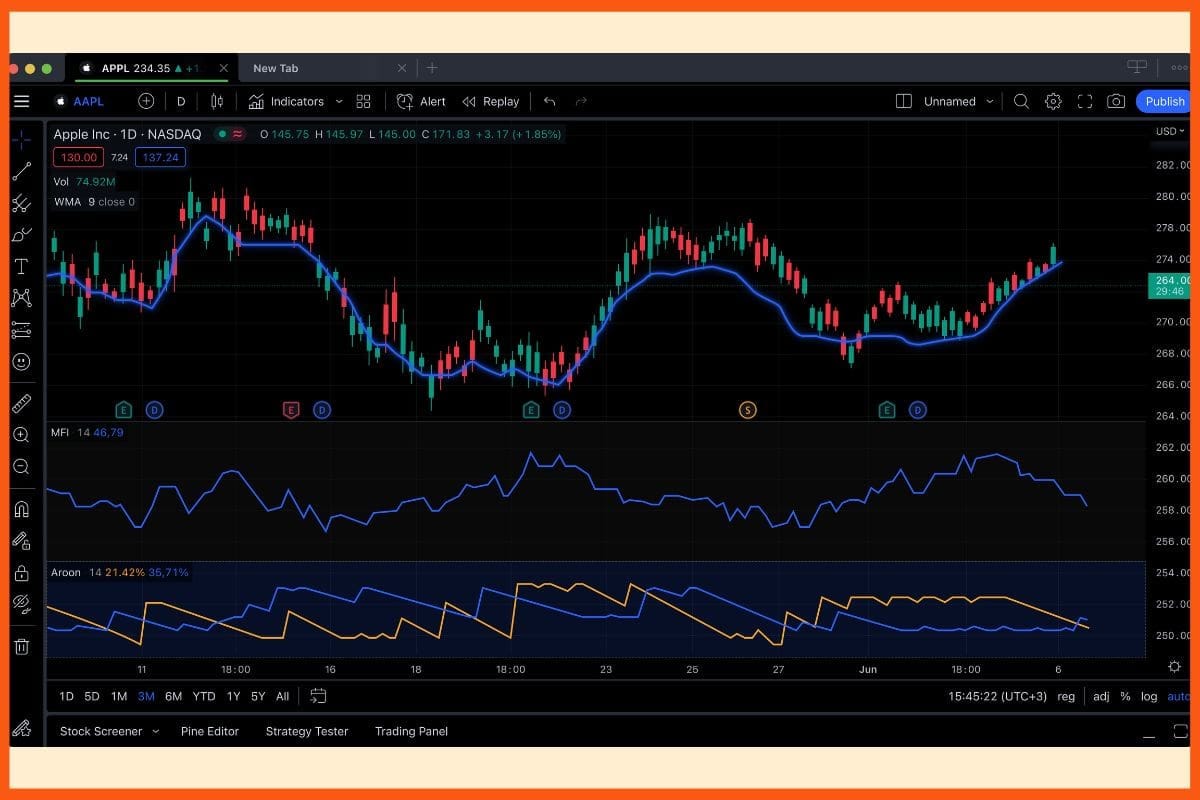Open the Indicators dropdown chevron

pyautogui.click(x=339, y=101)
